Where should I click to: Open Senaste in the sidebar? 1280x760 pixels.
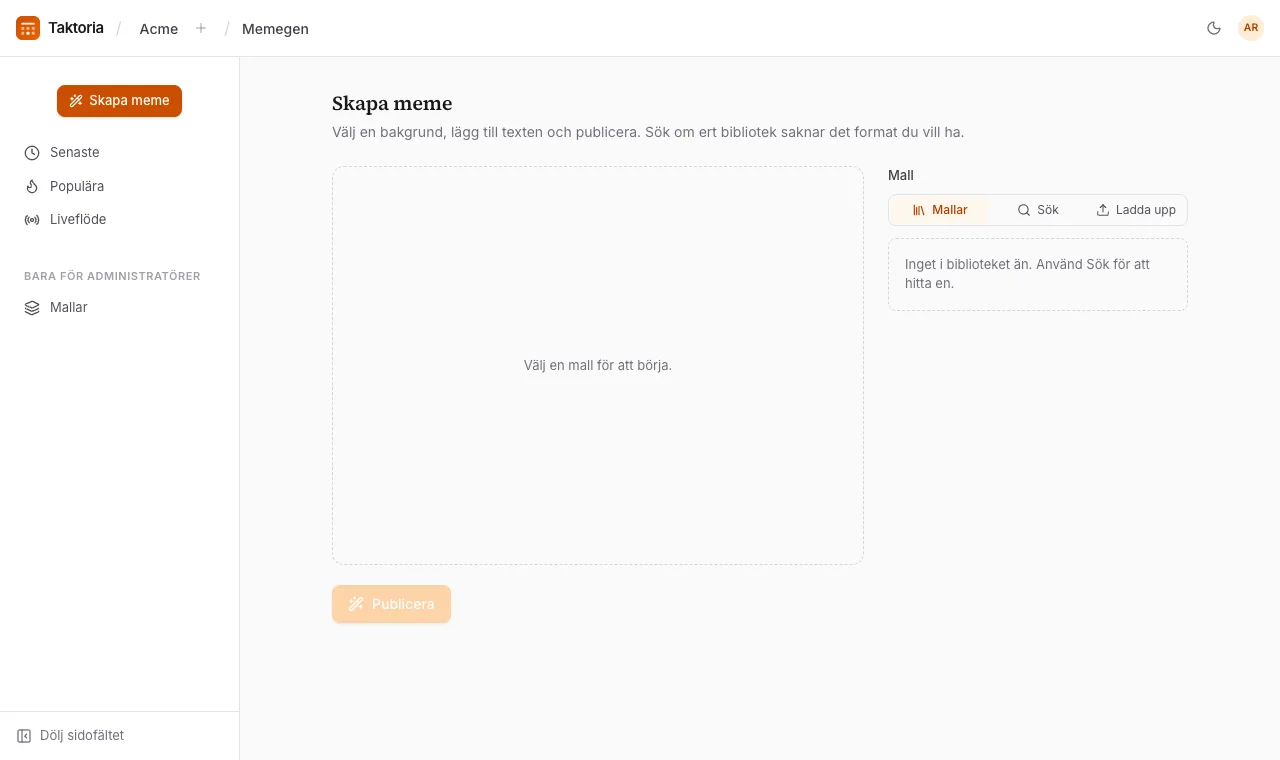[x=119, y=153]
